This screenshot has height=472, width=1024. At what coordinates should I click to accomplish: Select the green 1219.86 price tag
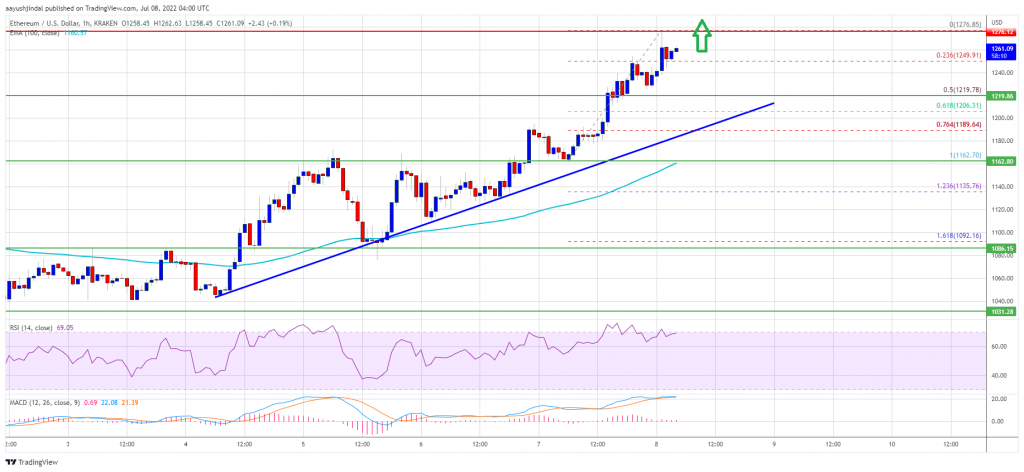pos(1004,95)
